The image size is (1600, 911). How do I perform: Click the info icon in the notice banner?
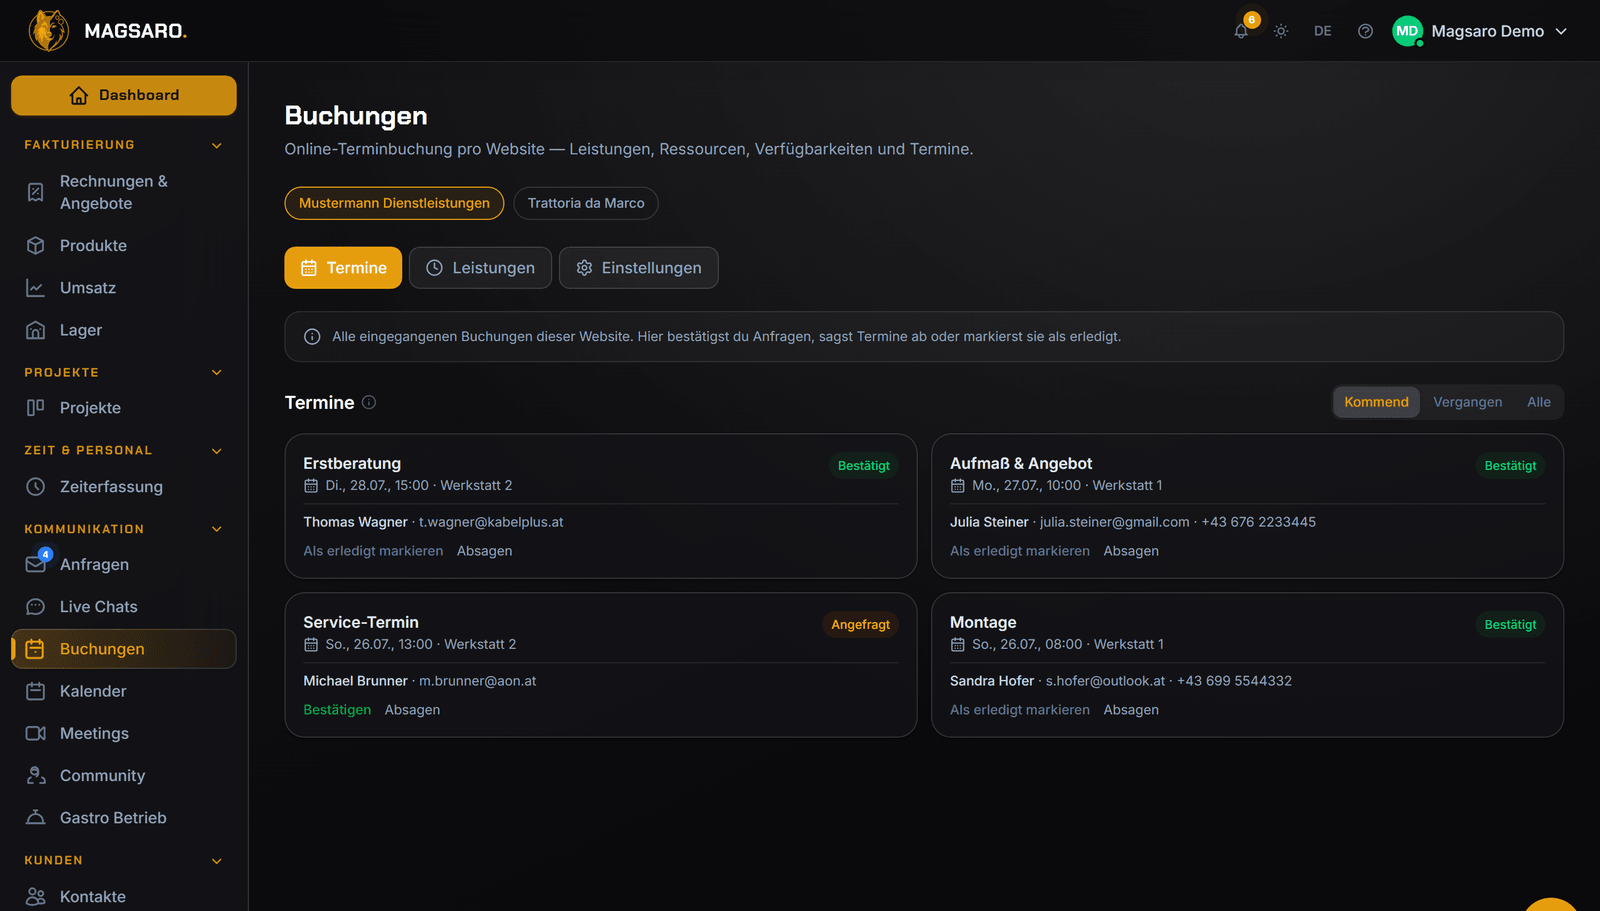(312, 337)
